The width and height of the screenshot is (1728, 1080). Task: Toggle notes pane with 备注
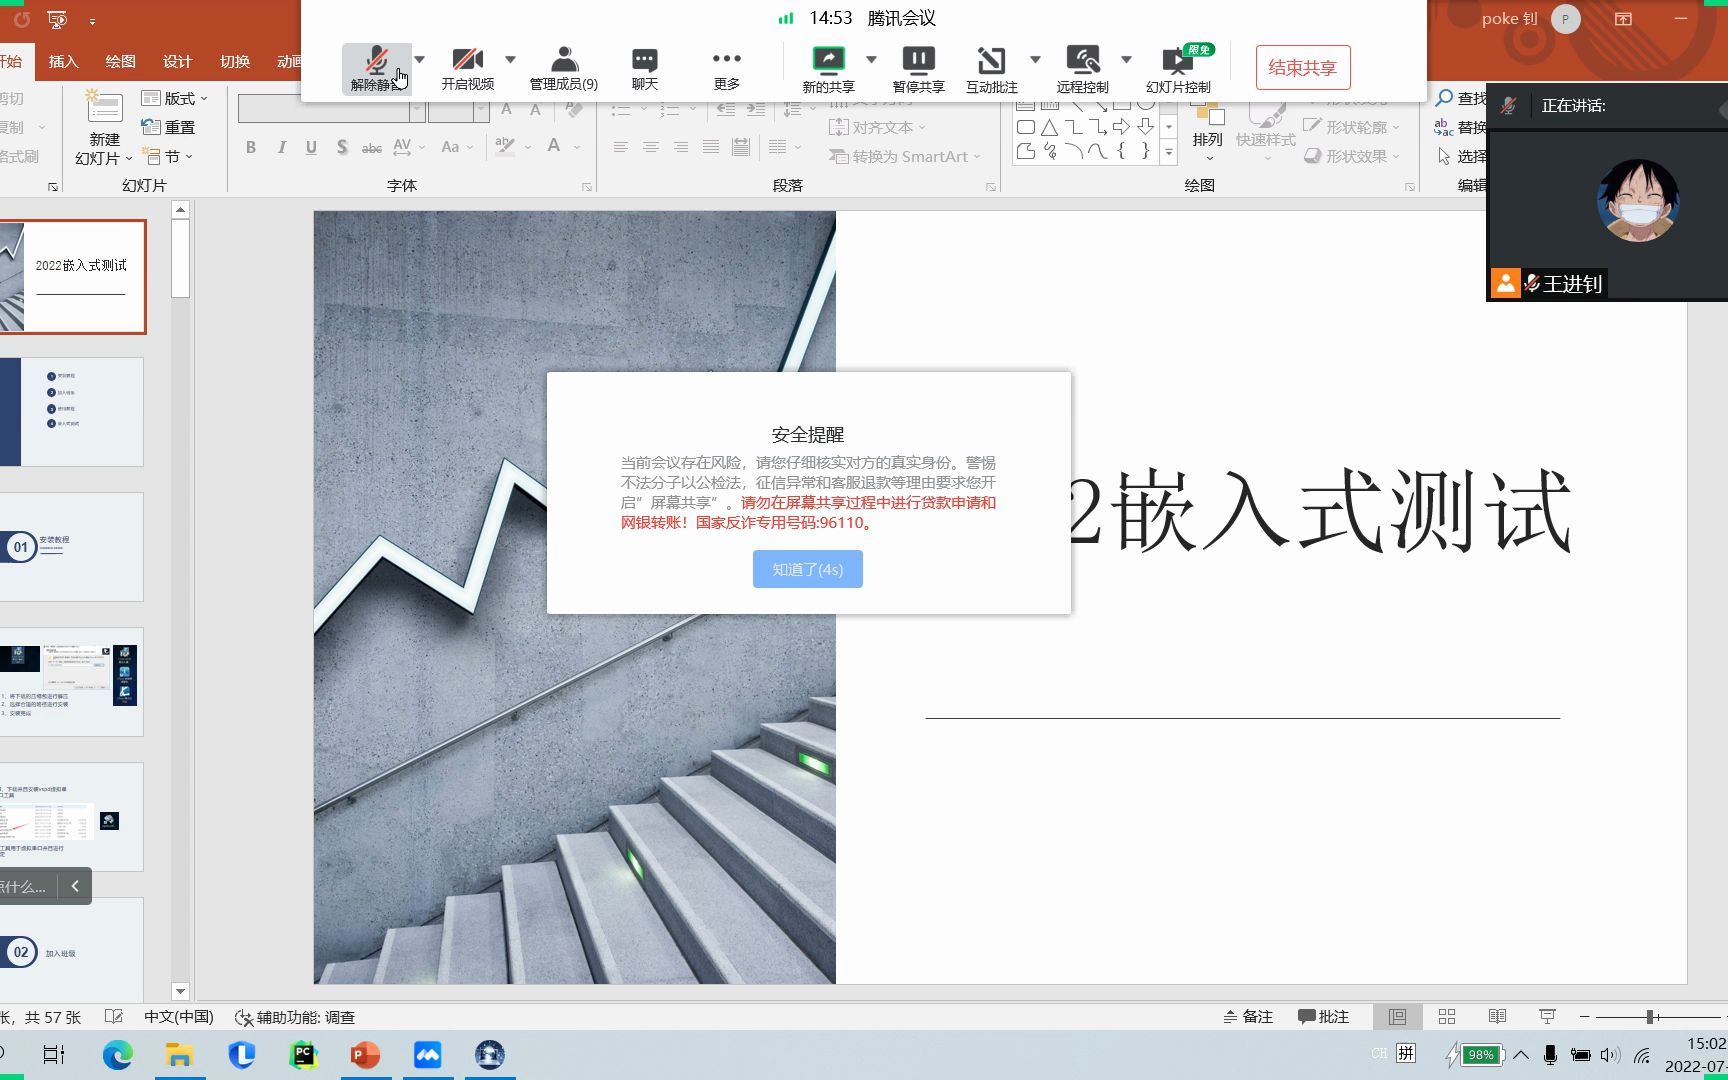tap(1248, 1017)
